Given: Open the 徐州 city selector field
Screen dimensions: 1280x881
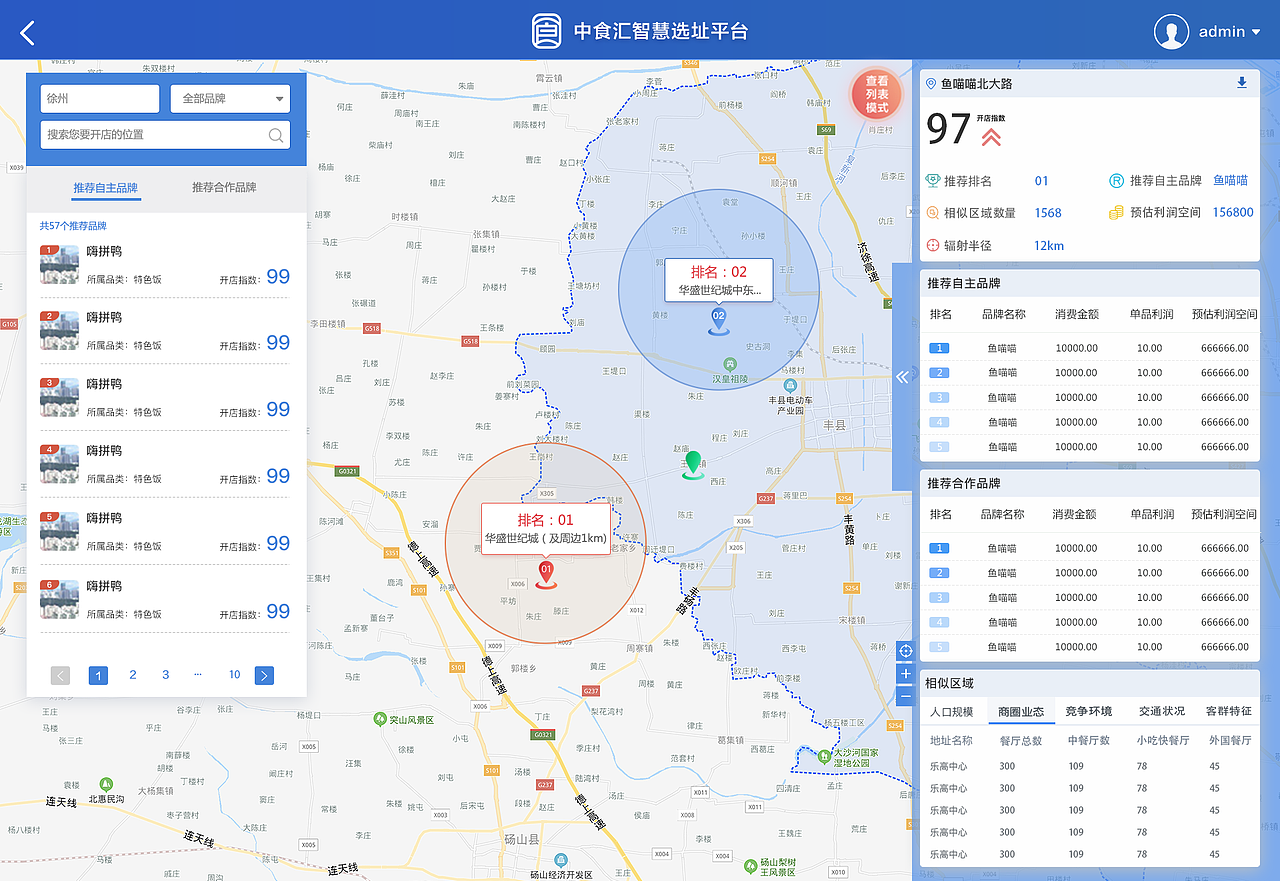Looking at the screenshot, I should (x=100, y=99).
